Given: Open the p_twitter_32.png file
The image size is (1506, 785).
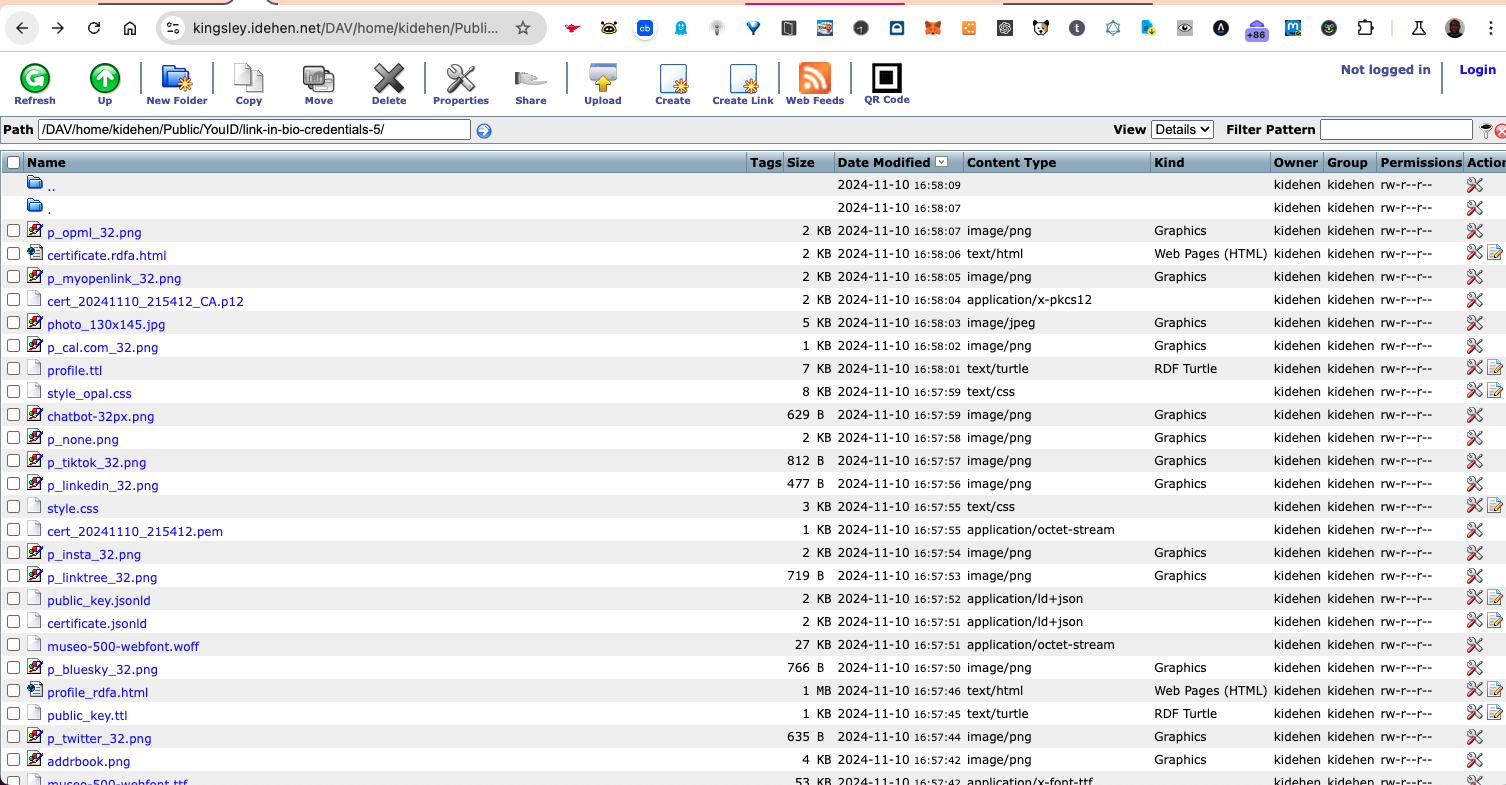Looking at the screenshot, I should pos(99,738).
